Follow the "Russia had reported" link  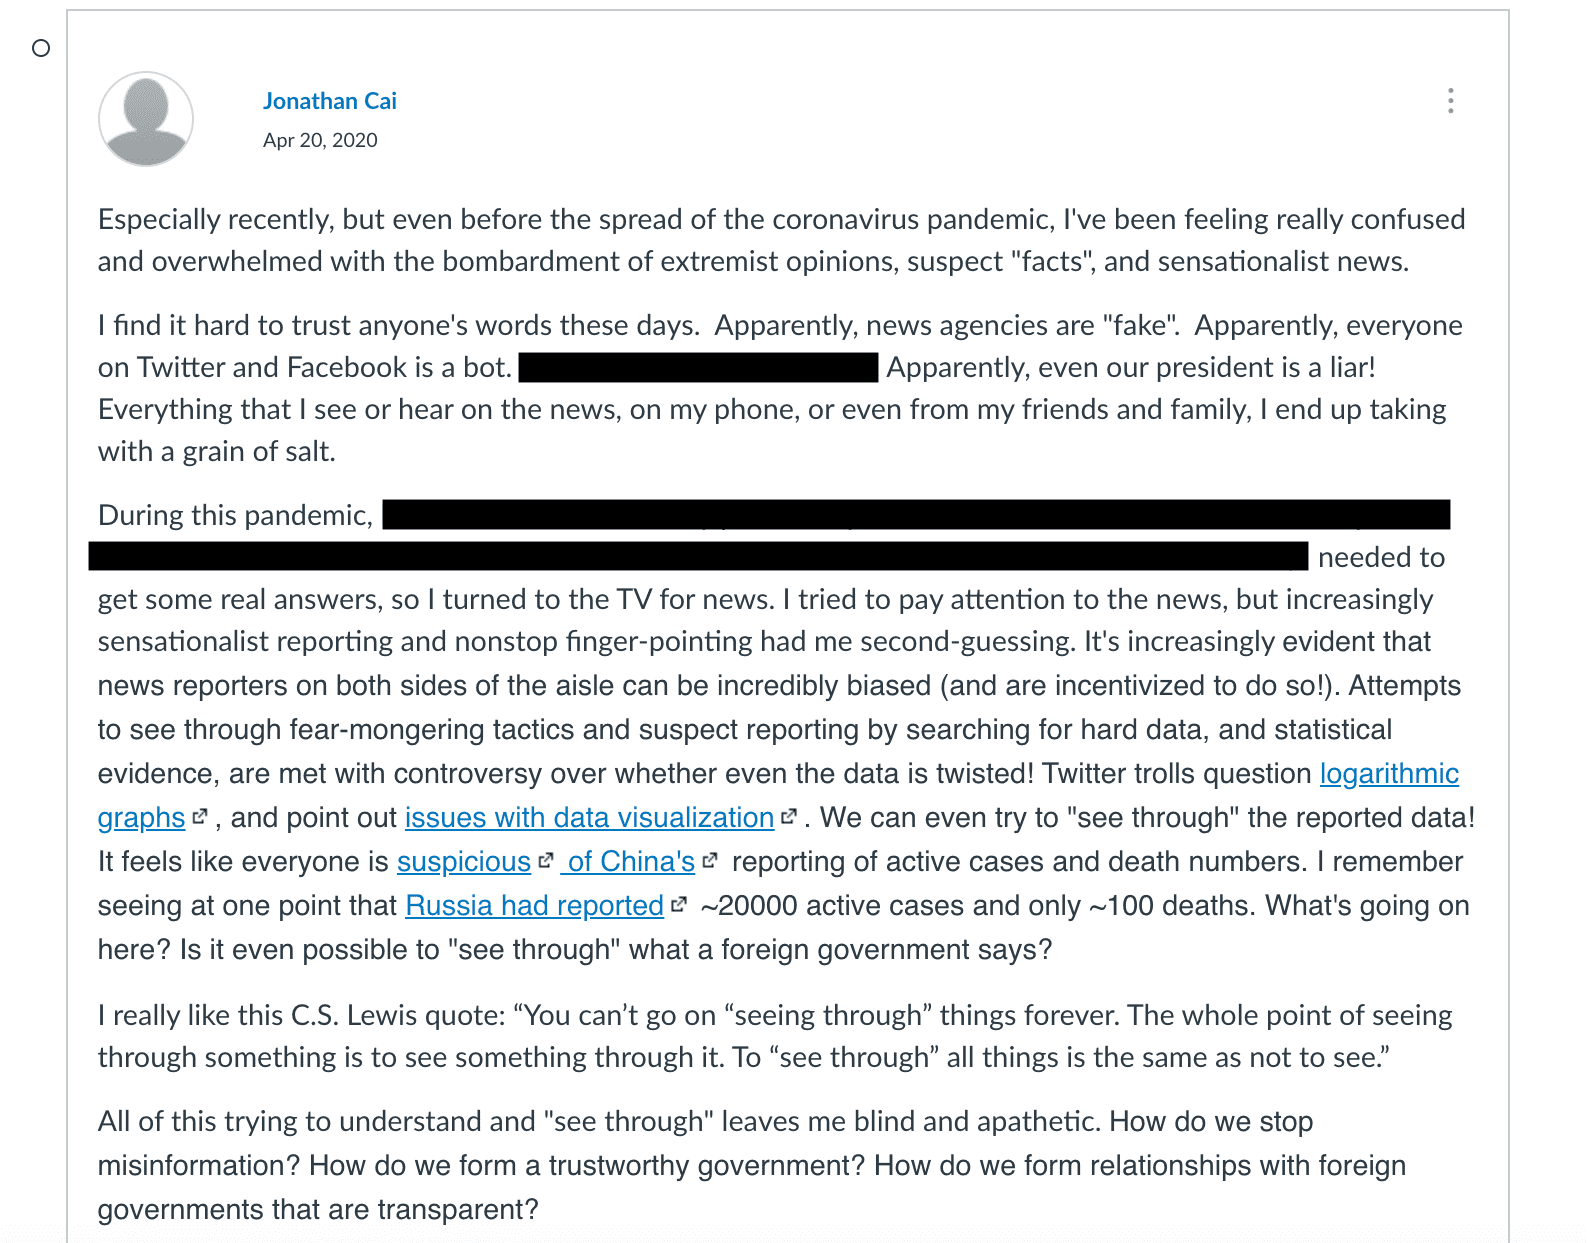(534, 905)
